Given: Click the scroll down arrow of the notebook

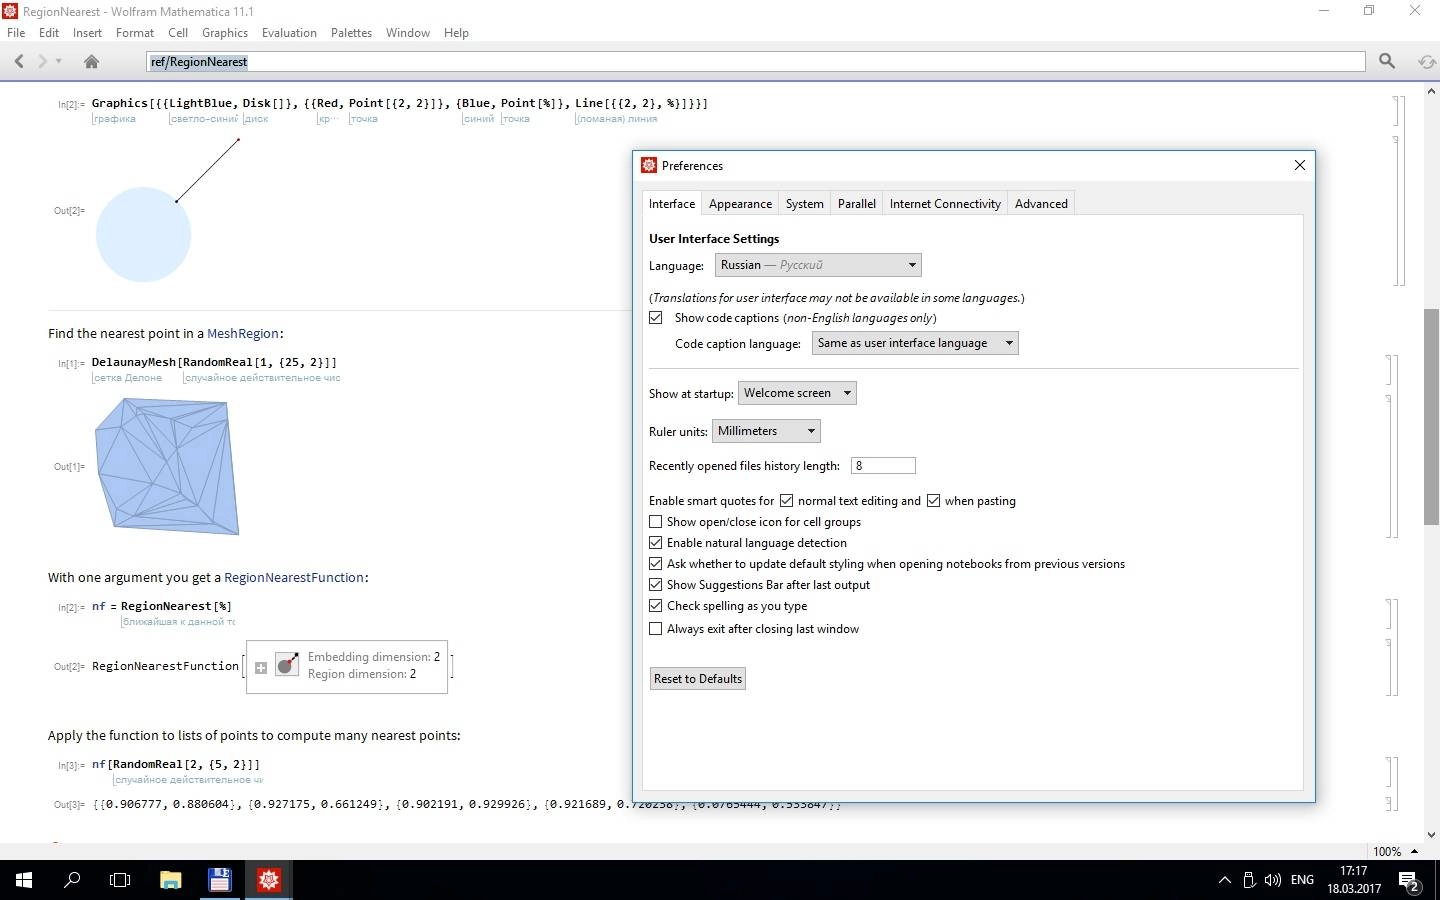Looking at the screenshot, I should pyautogui.click(x=1432, y=835).
